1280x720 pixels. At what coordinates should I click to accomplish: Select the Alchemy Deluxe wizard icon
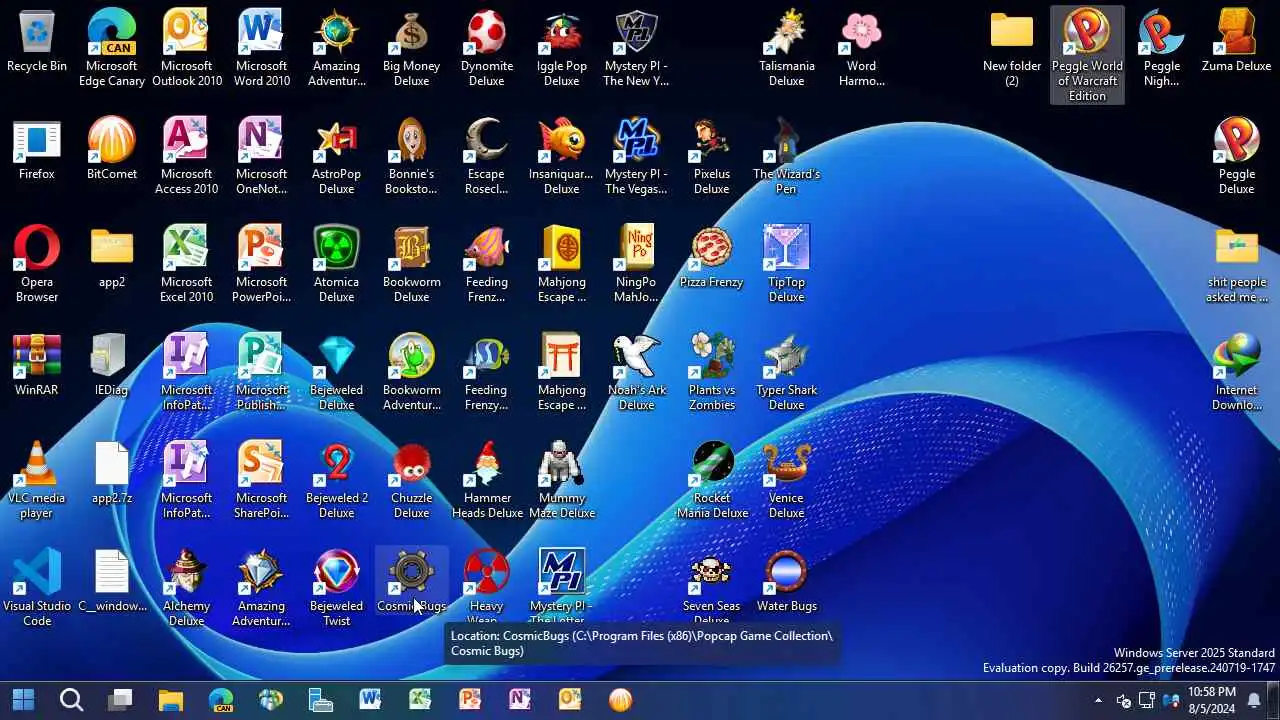pyautogui.click(x=187, y=587)
